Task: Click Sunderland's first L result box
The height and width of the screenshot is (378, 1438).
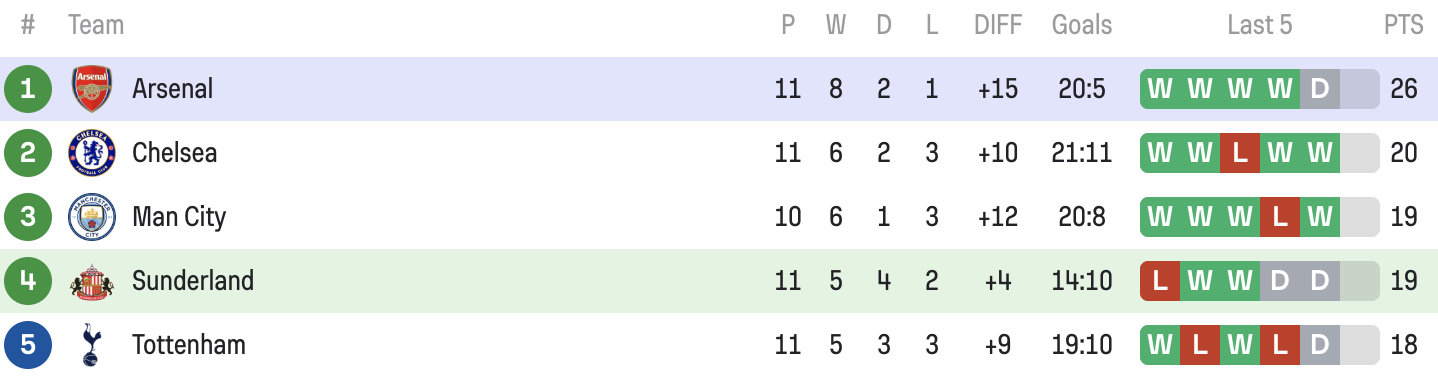Action: click(1160, 281)
